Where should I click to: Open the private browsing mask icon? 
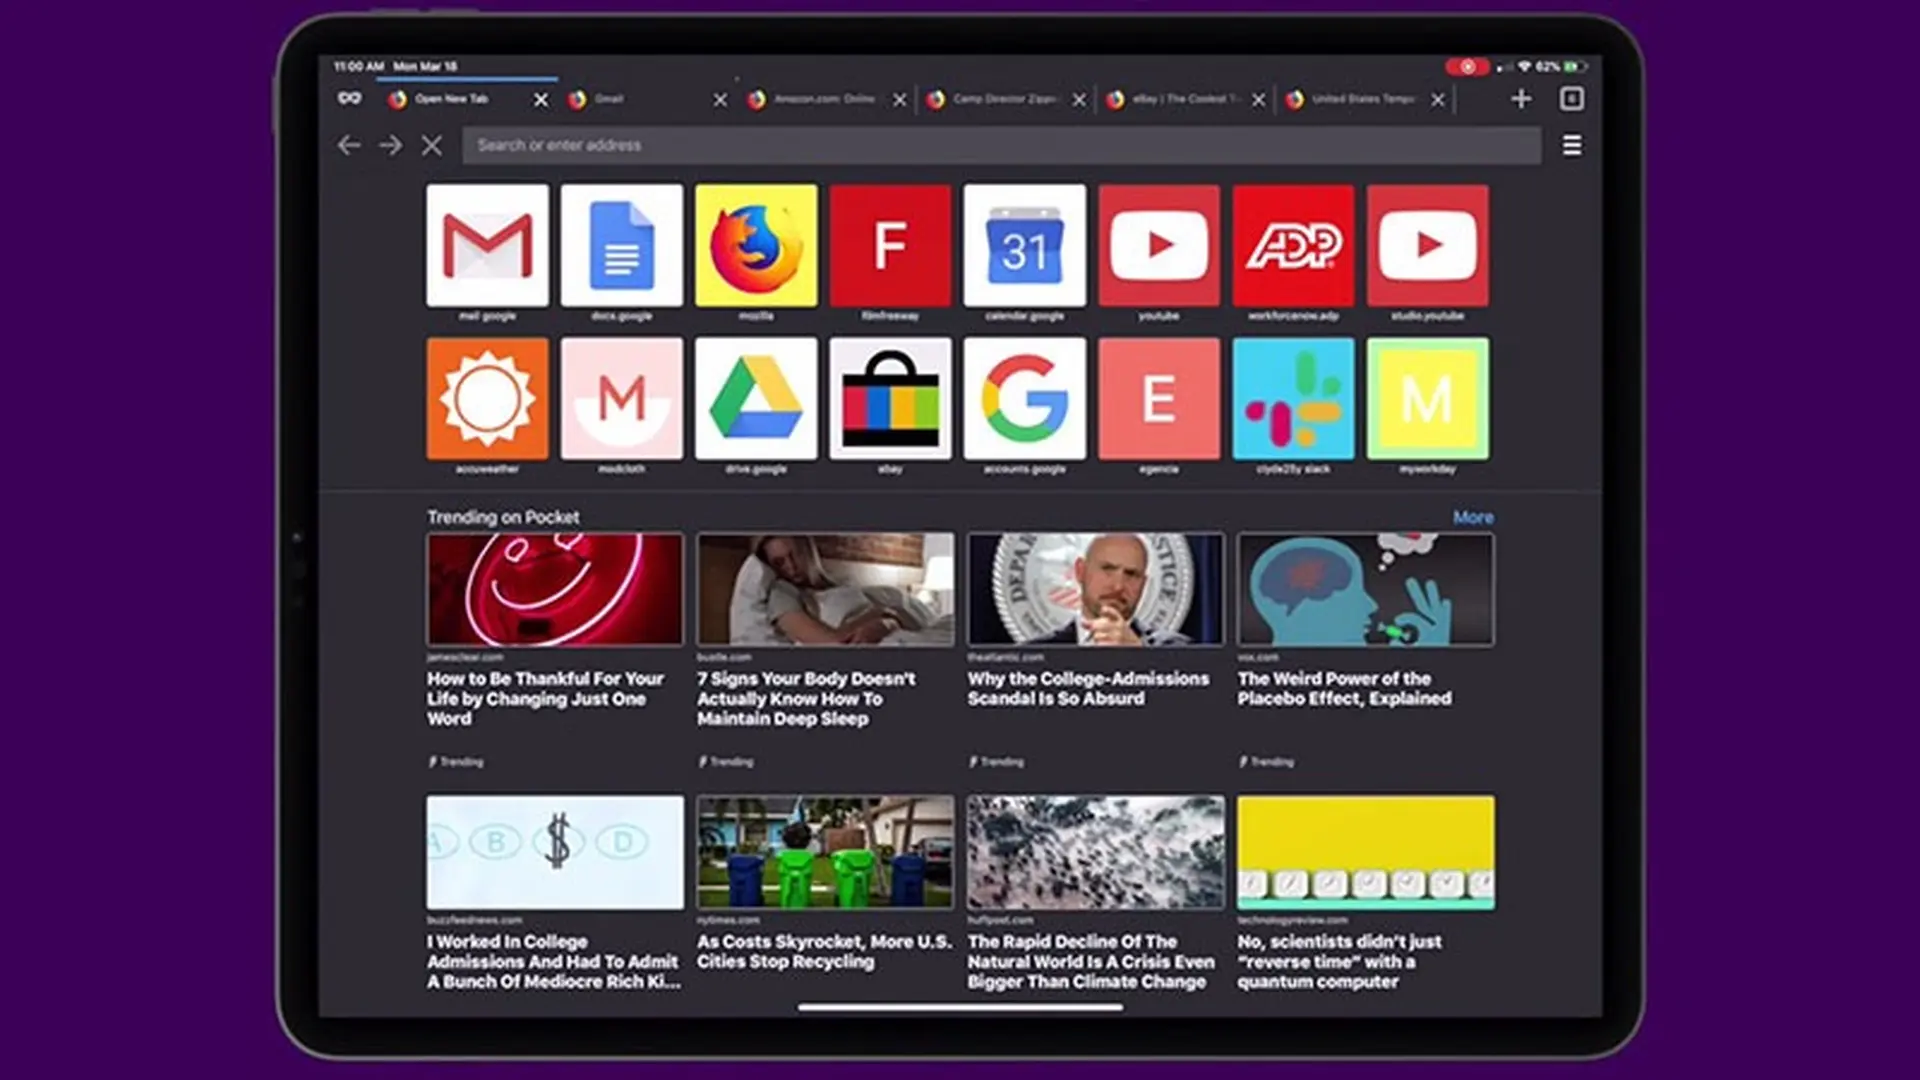tap(349, 98)
